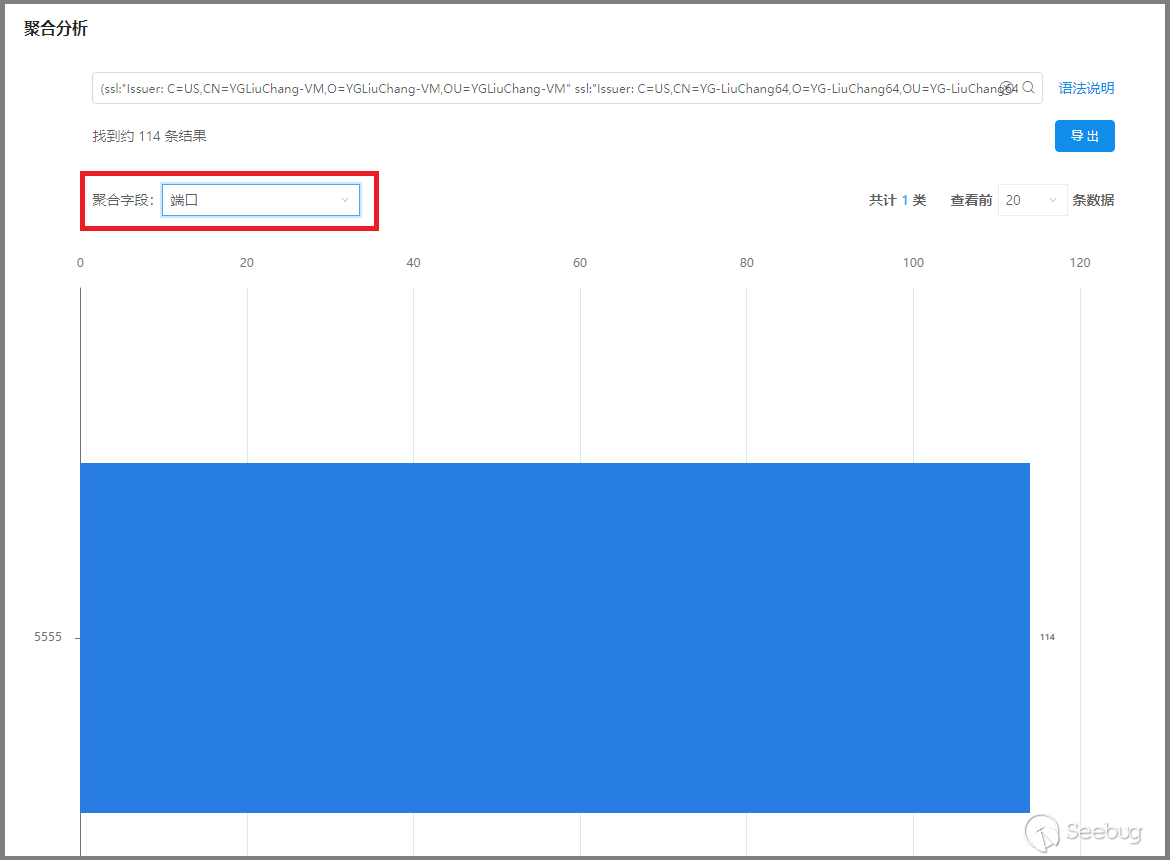1170x860 pixels.
Task: Click the 聚合字段 field label
Action: [x=122, y=200]
